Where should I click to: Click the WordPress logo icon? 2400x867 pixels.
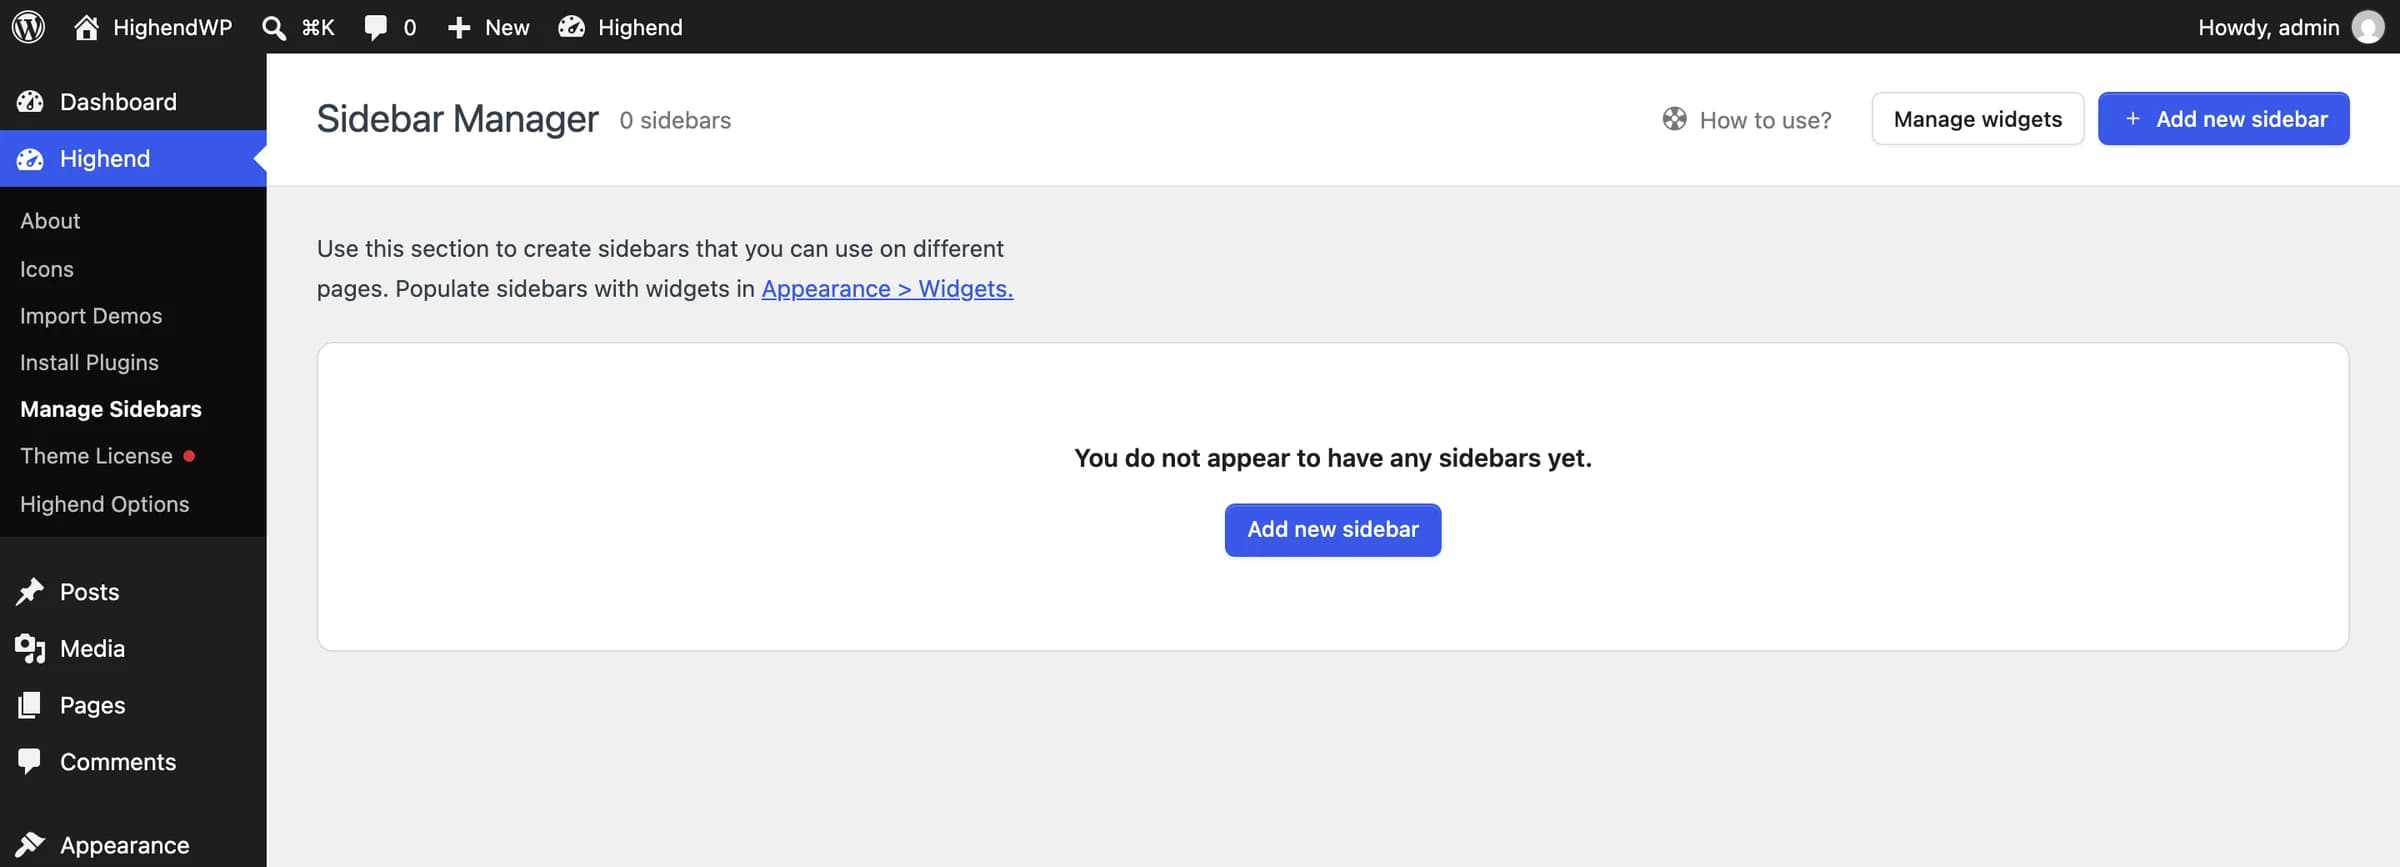tap(28, 27)
